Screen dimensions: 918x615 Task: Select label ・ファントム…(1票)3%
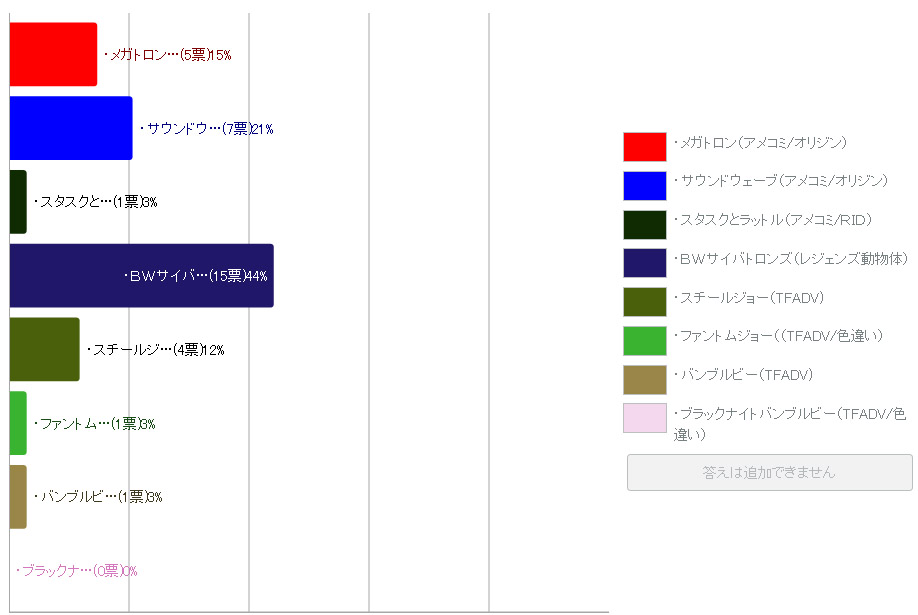[94, 423]
